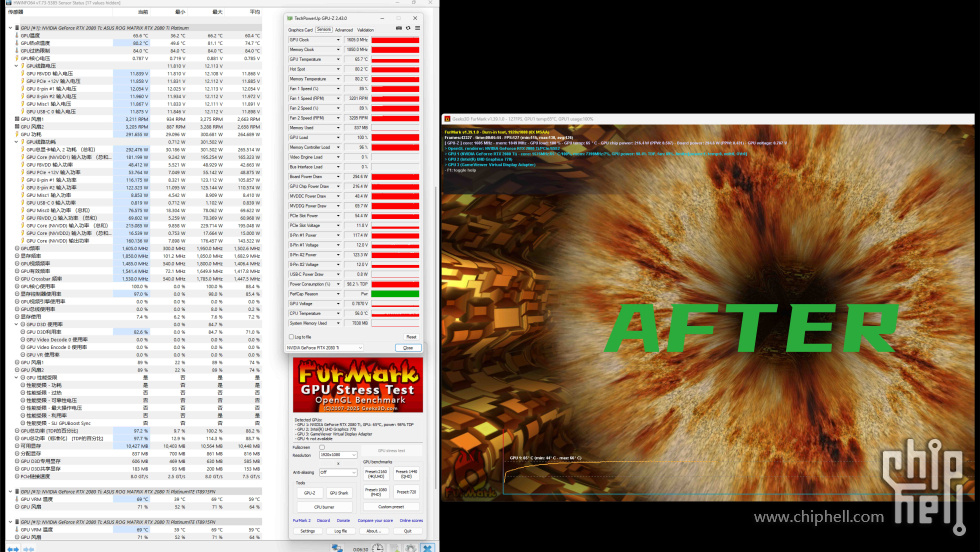This screenshot has width=980, height=552.
Task: Click the GPU-Z tool button in FurMark
Action: click(x=309, y=493)
